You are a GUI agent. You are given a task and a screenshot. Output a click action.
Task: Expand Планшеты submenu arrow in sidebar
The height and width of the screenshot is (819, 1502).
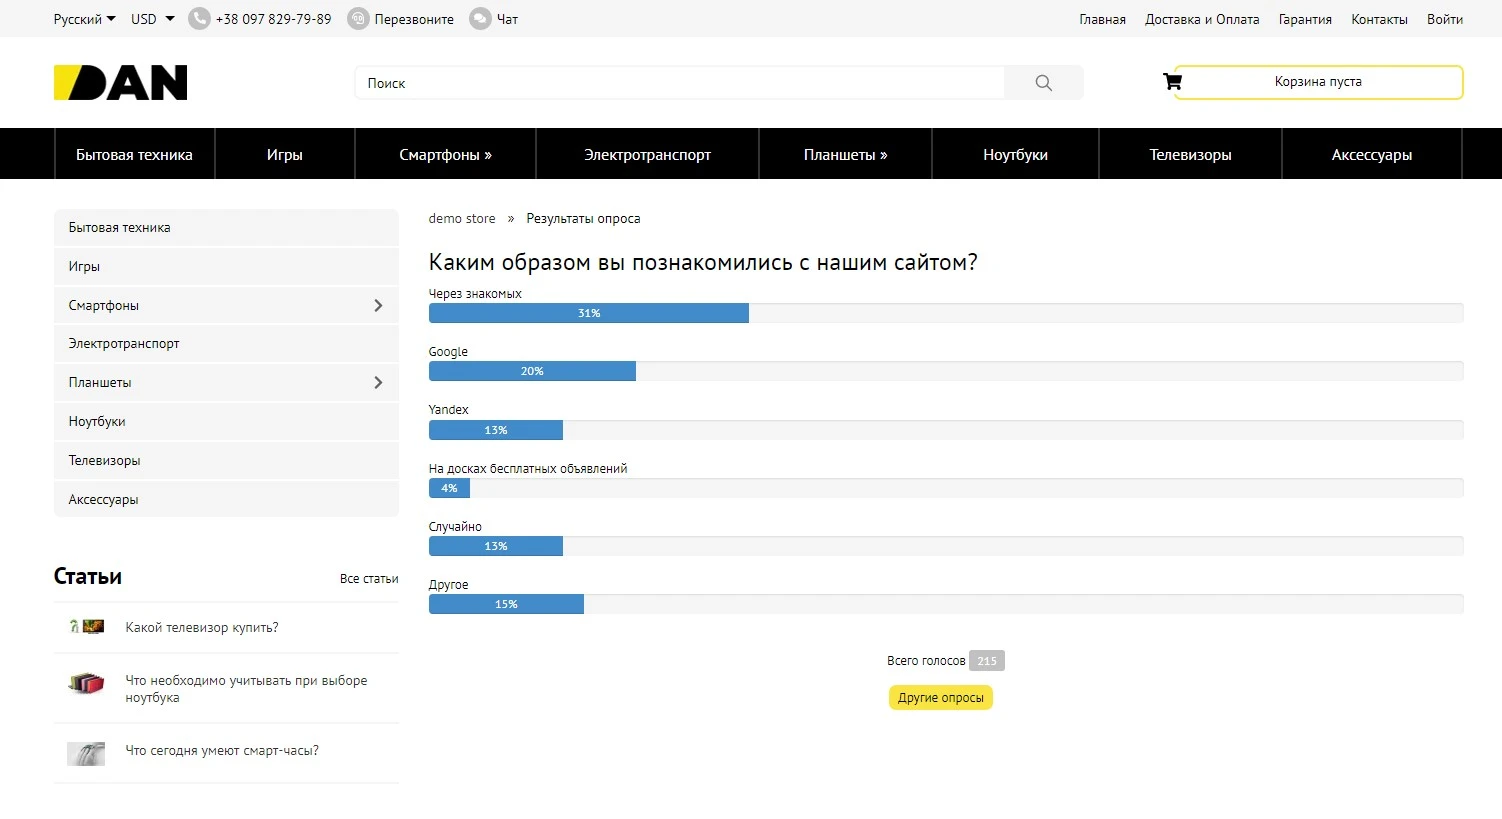click(378, 382)
